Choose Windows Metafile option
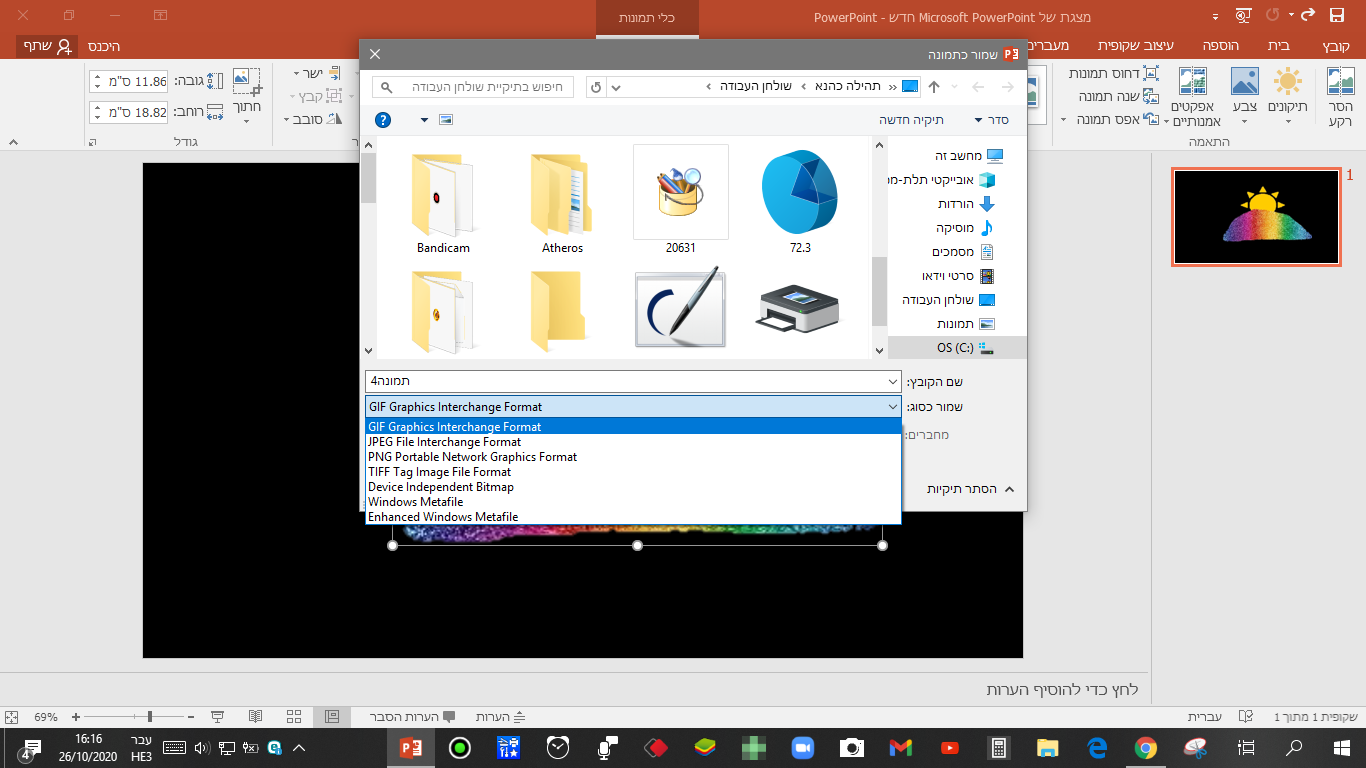This screenshot has height=768, width=1366. [633, 502]
